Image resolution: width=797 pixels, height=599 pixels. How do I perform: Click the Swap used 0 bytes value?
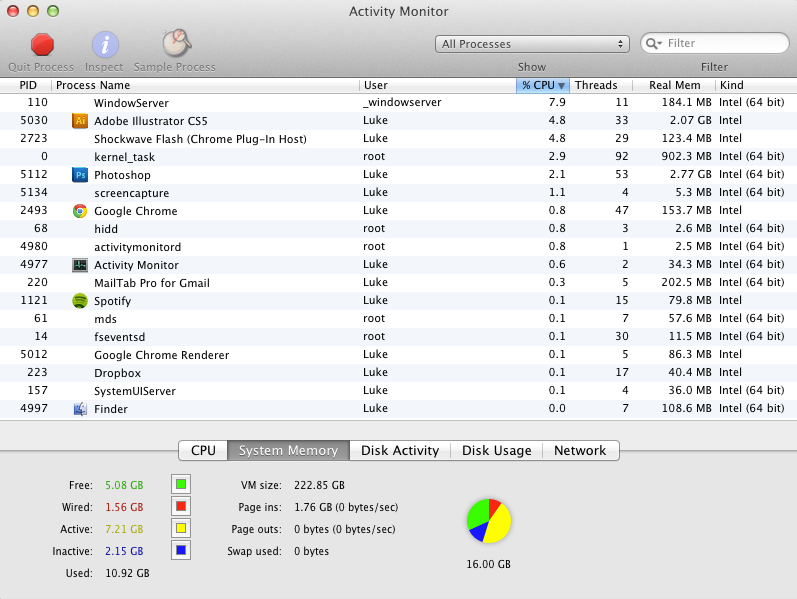[311, 551]
